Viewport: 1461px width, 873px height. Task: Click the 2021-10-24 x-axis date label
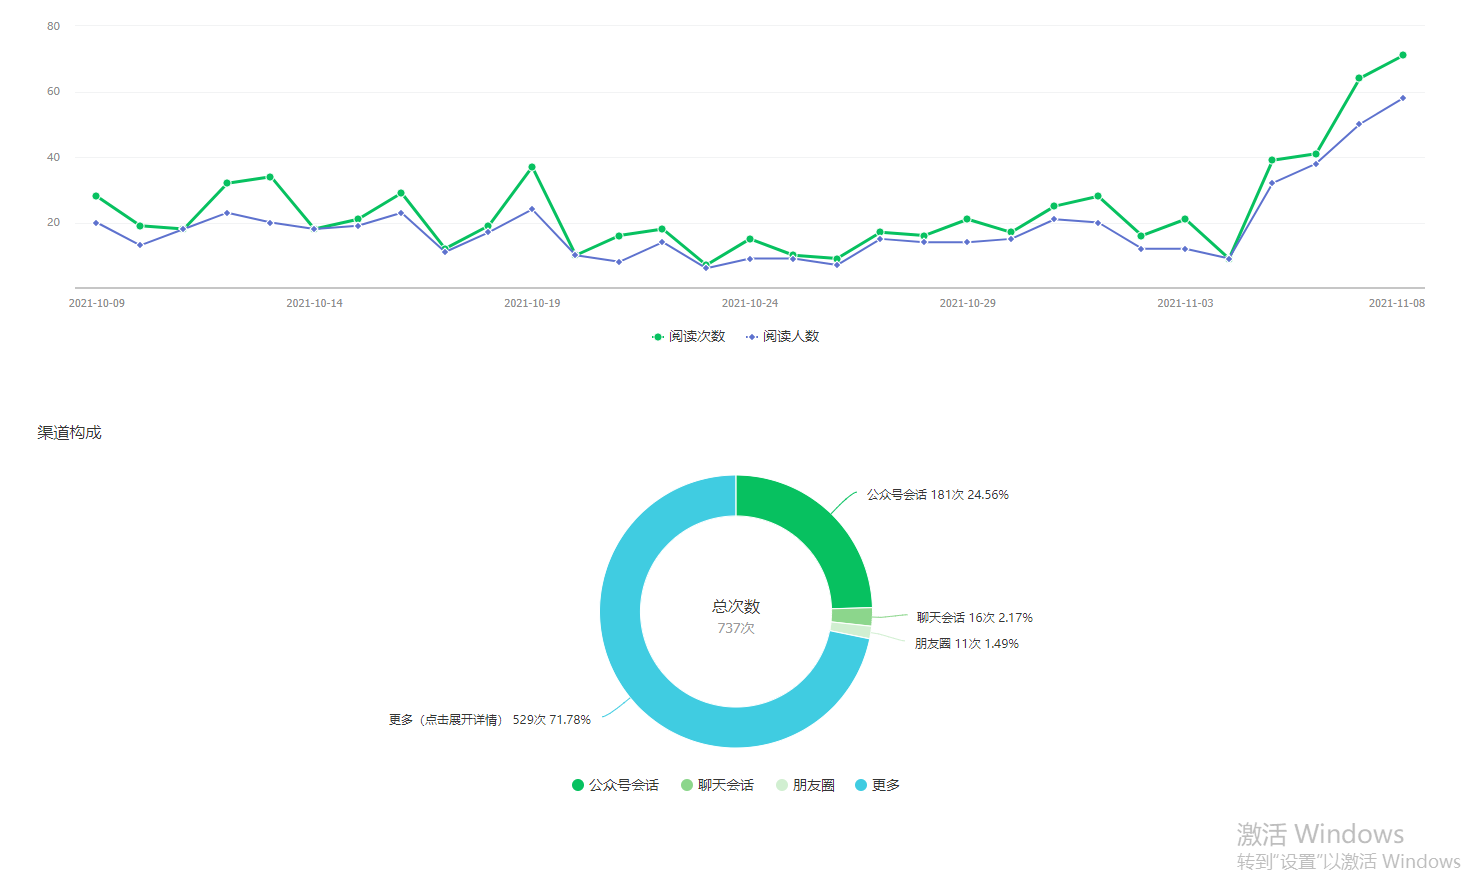pyautogui.click(x=750, y=303)
